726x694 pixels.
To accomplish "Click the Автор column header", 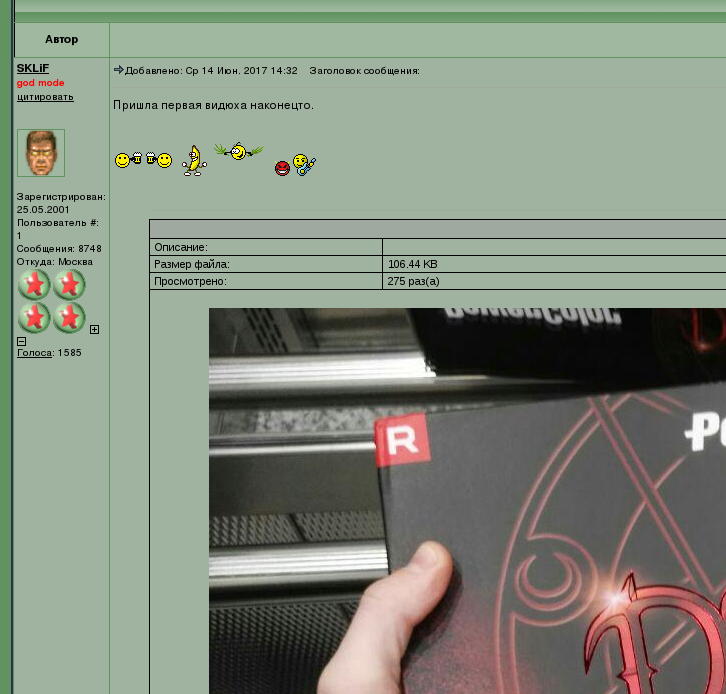I will pos(62,39).
